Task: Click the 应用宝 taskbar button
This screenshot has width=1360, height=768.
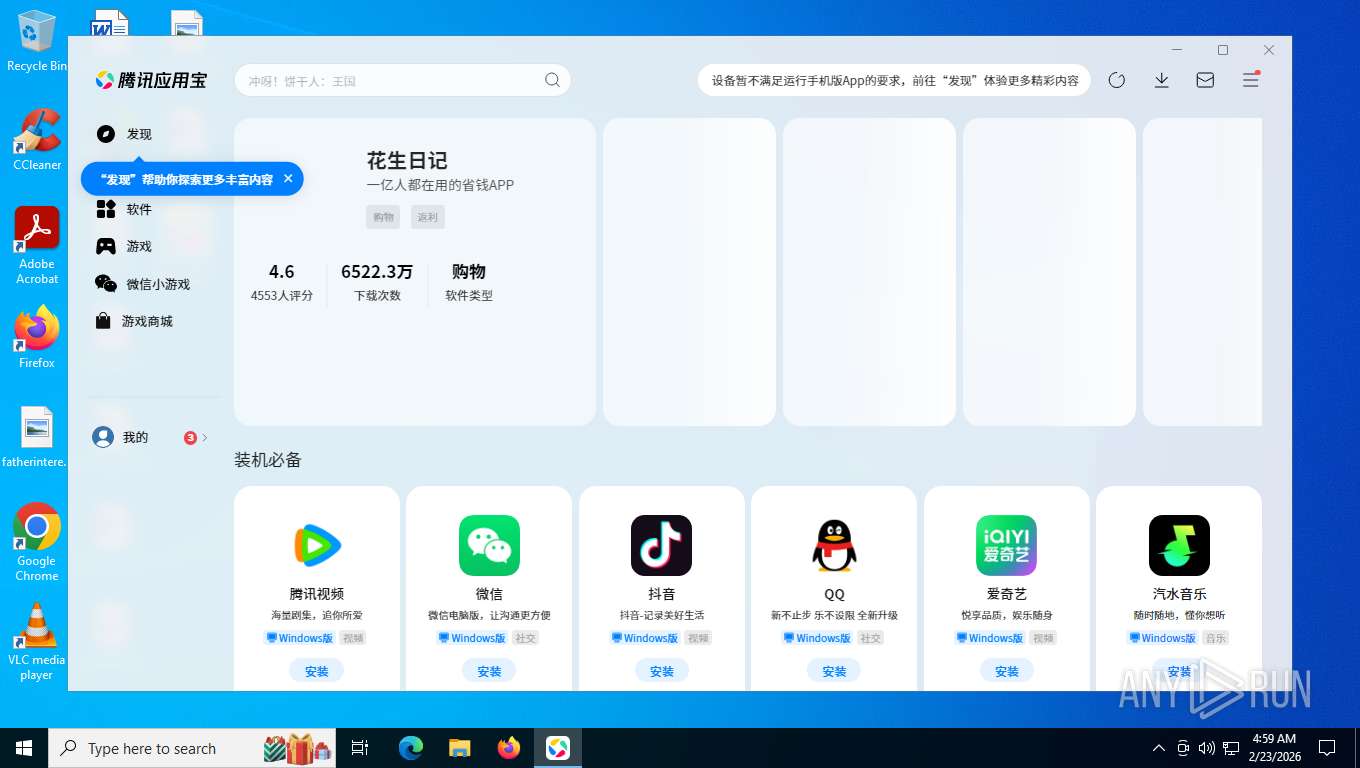Action: coord(558,748)
